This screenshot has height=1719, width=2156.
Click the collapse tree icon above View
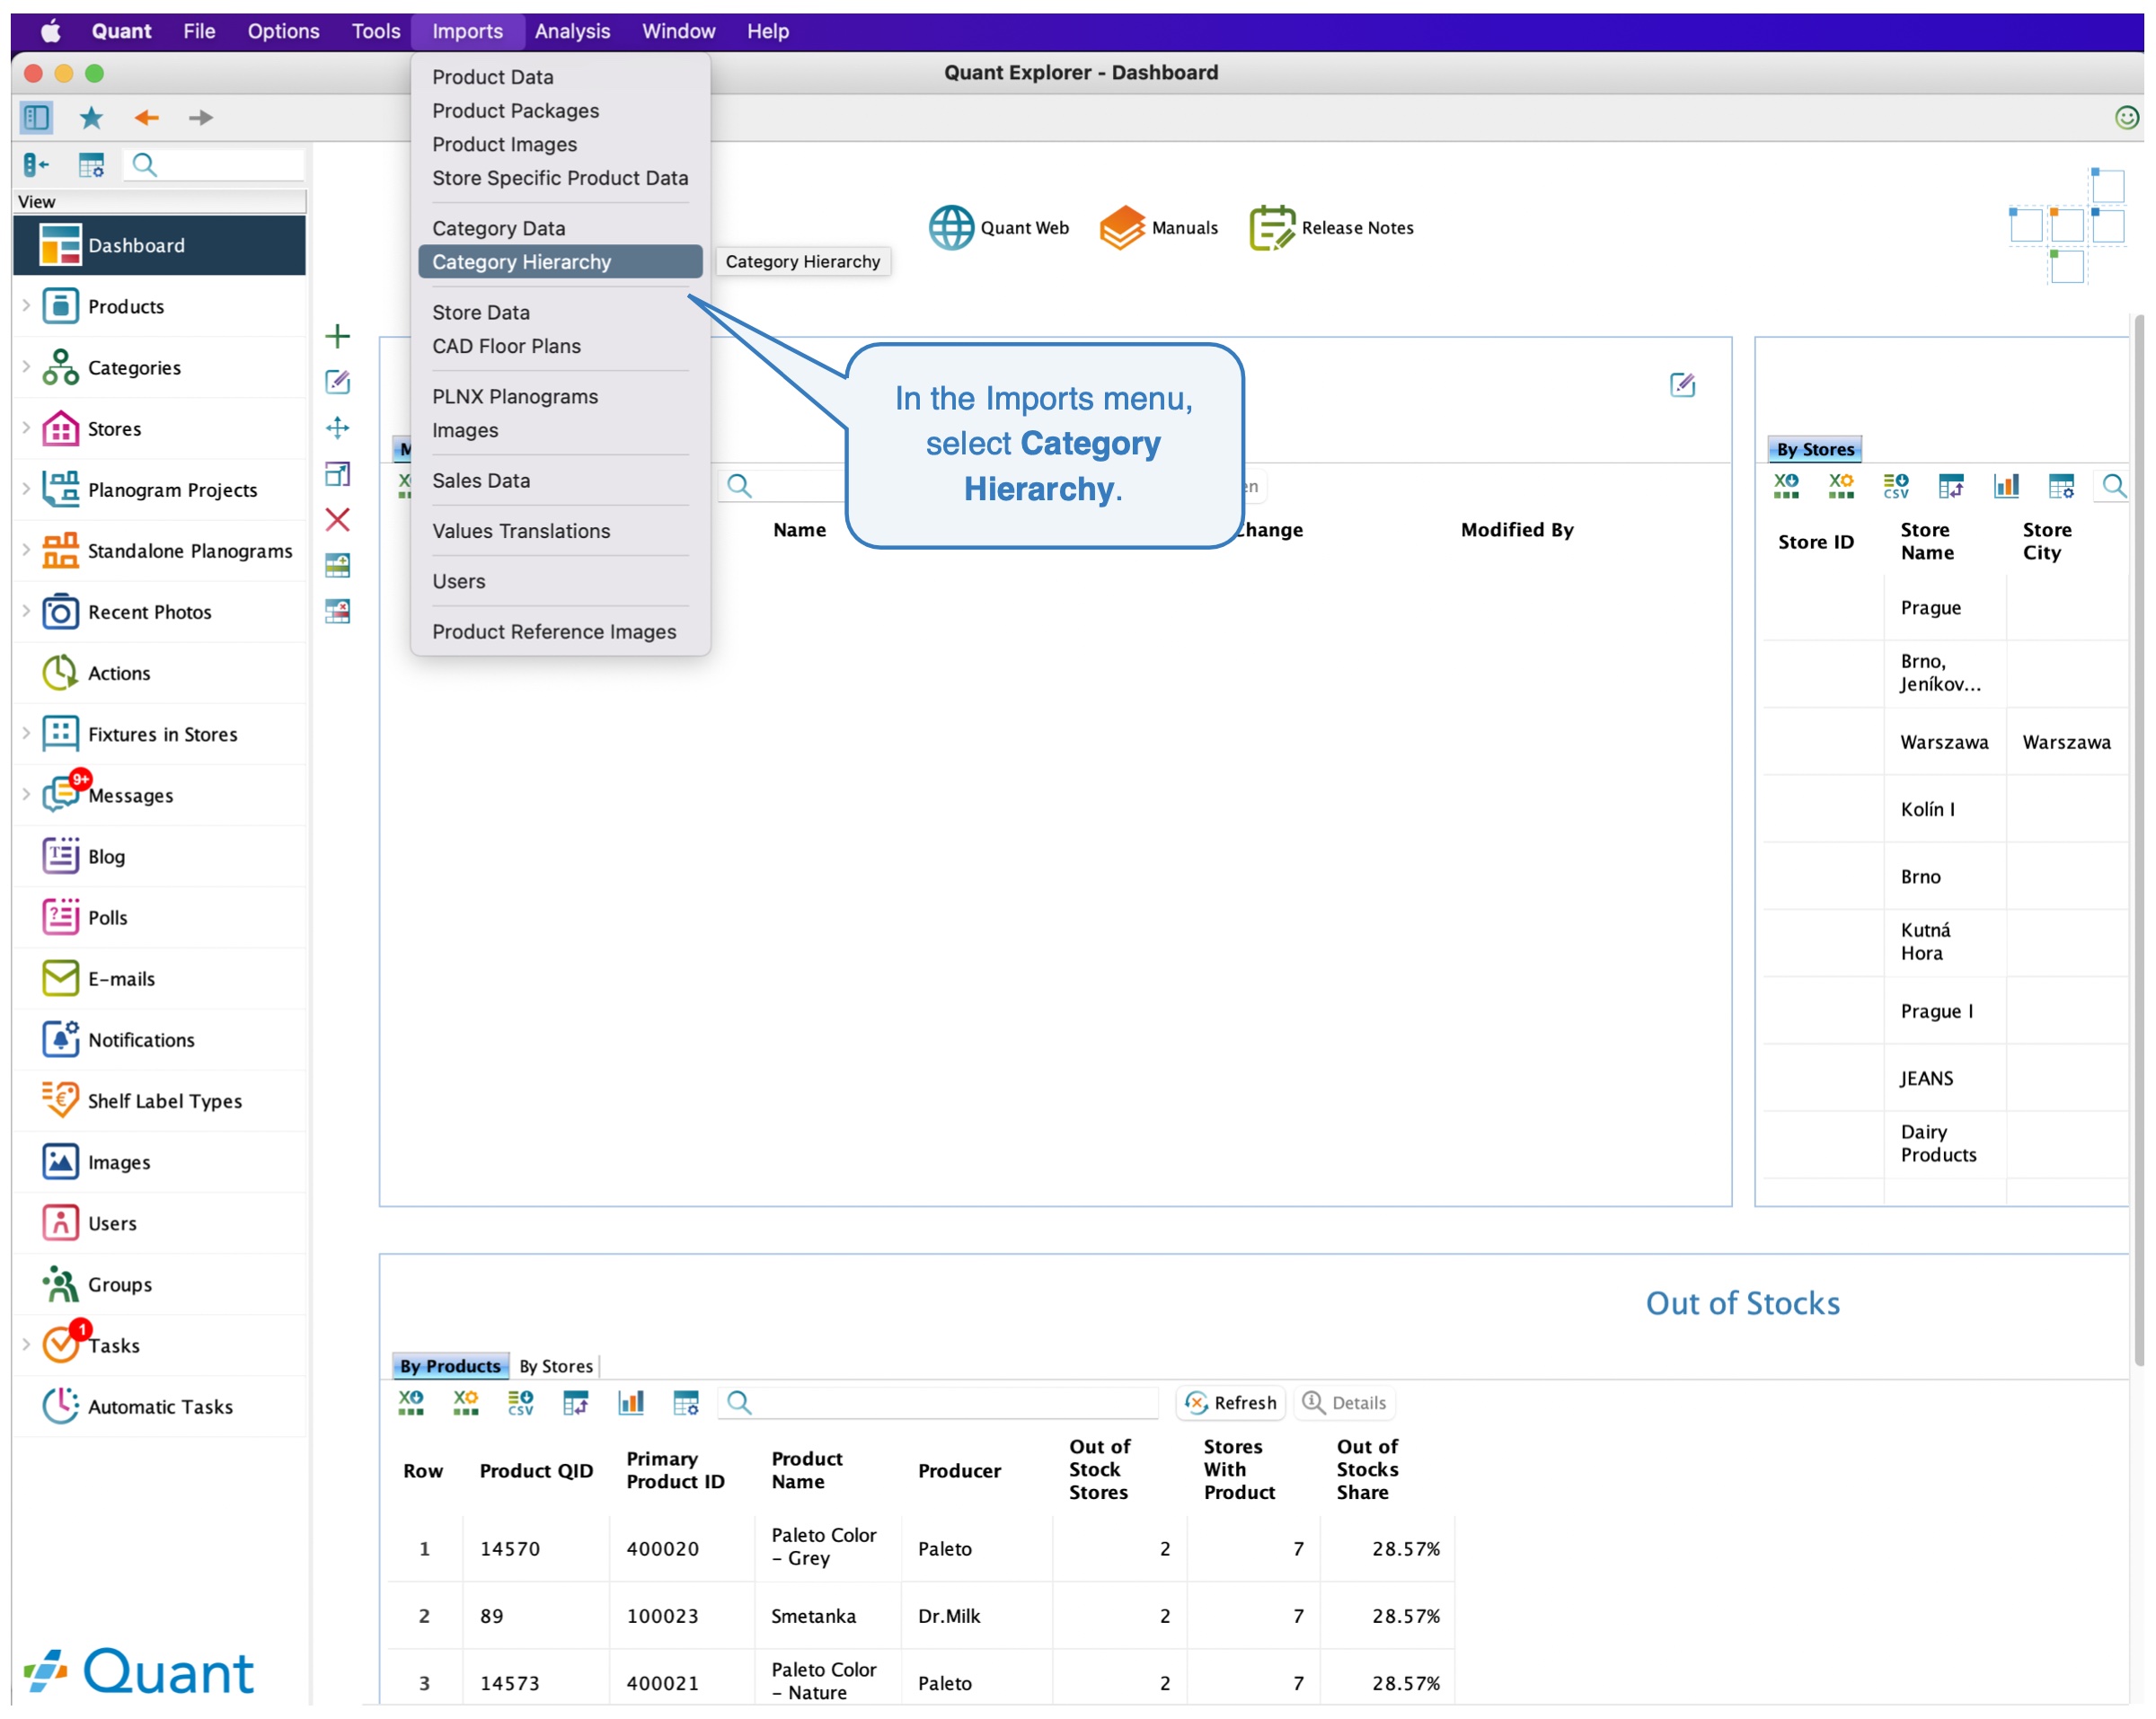[36, 165]
